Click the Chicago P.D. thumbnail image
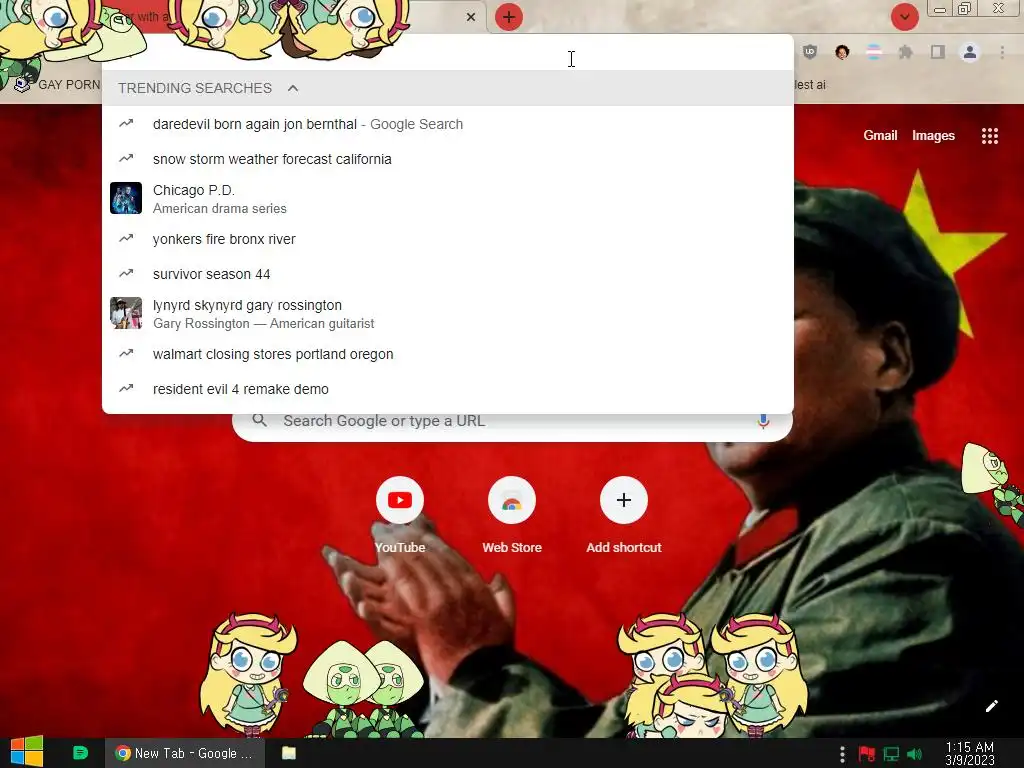Image resolution: width=1024 pixels, height=768 pixels. point(126,198)
